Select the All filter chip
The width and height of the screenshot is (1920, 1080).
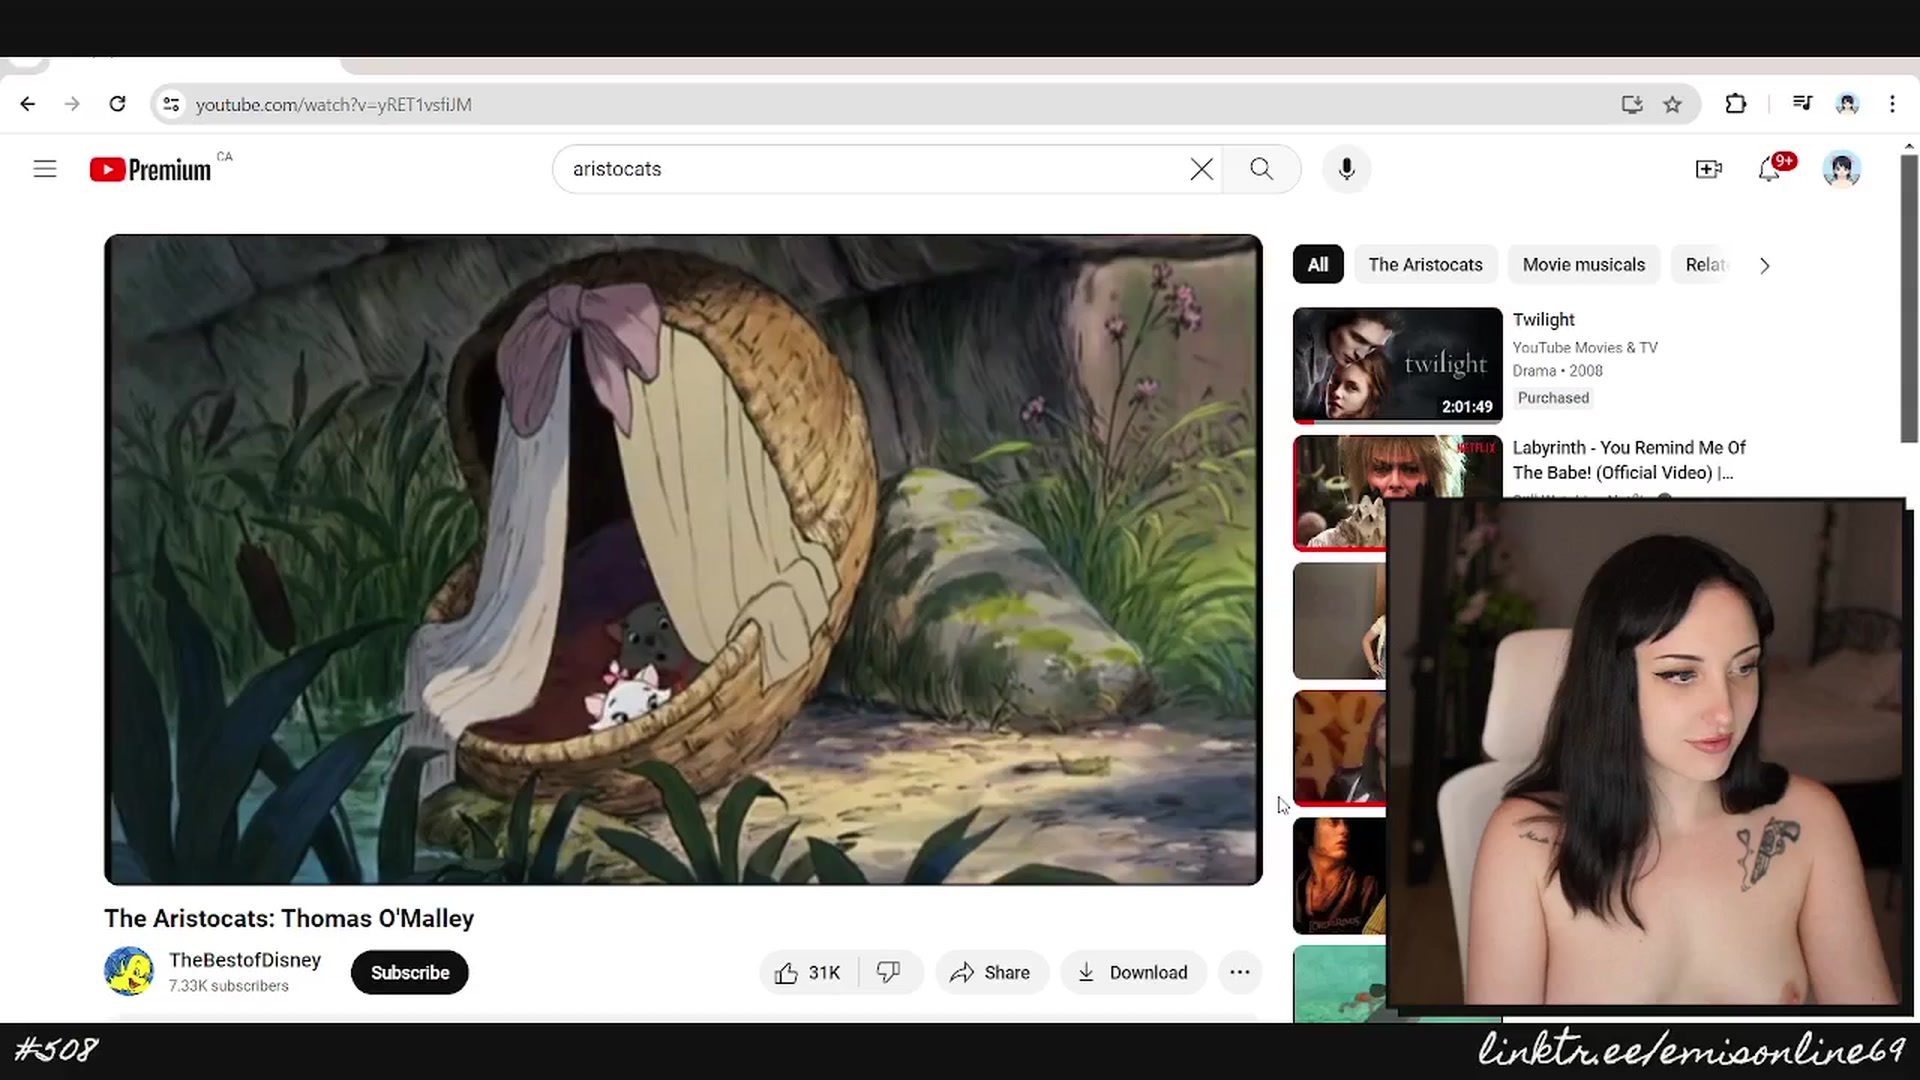point(1318,265)
